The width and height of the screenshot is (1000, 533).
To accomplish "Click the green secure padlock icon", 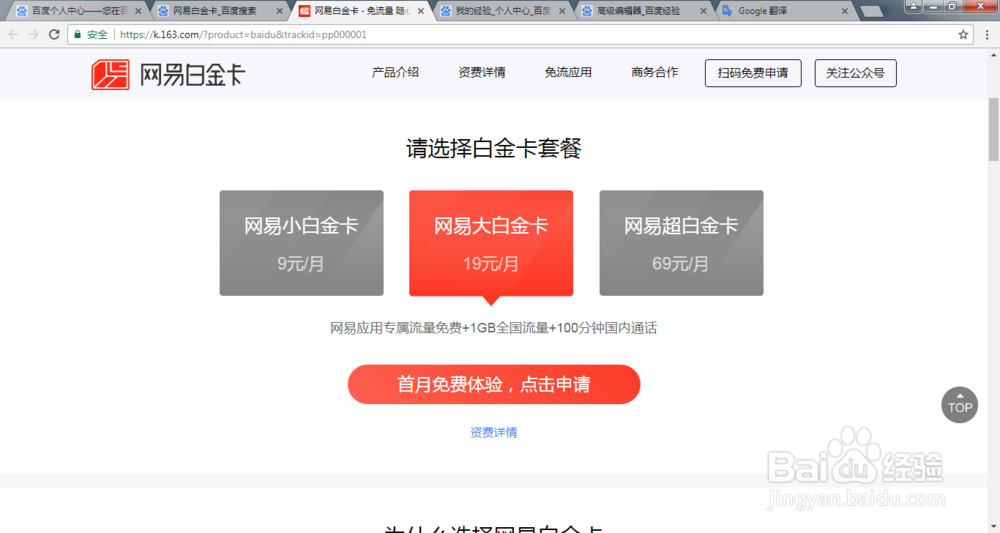I will [78, 34].
